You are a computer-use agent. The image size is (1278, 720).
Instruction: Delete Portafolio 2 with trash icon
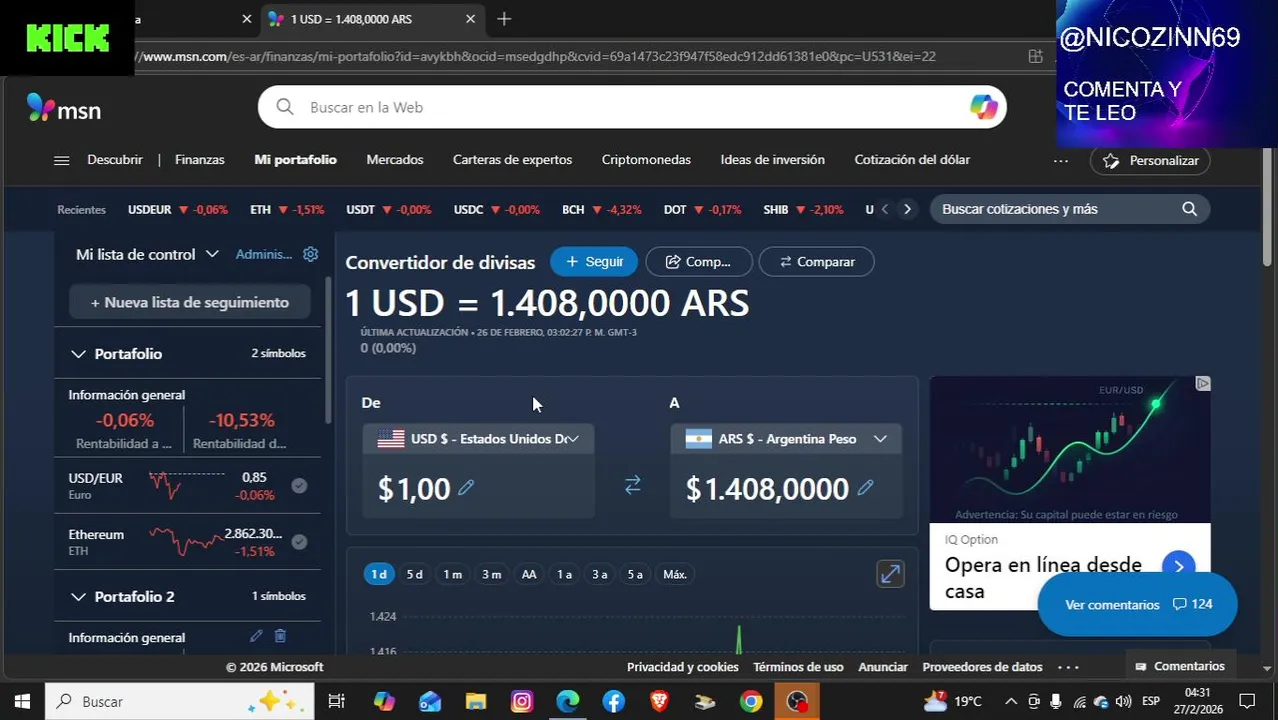pyautogui.click(x=280, y=636)
